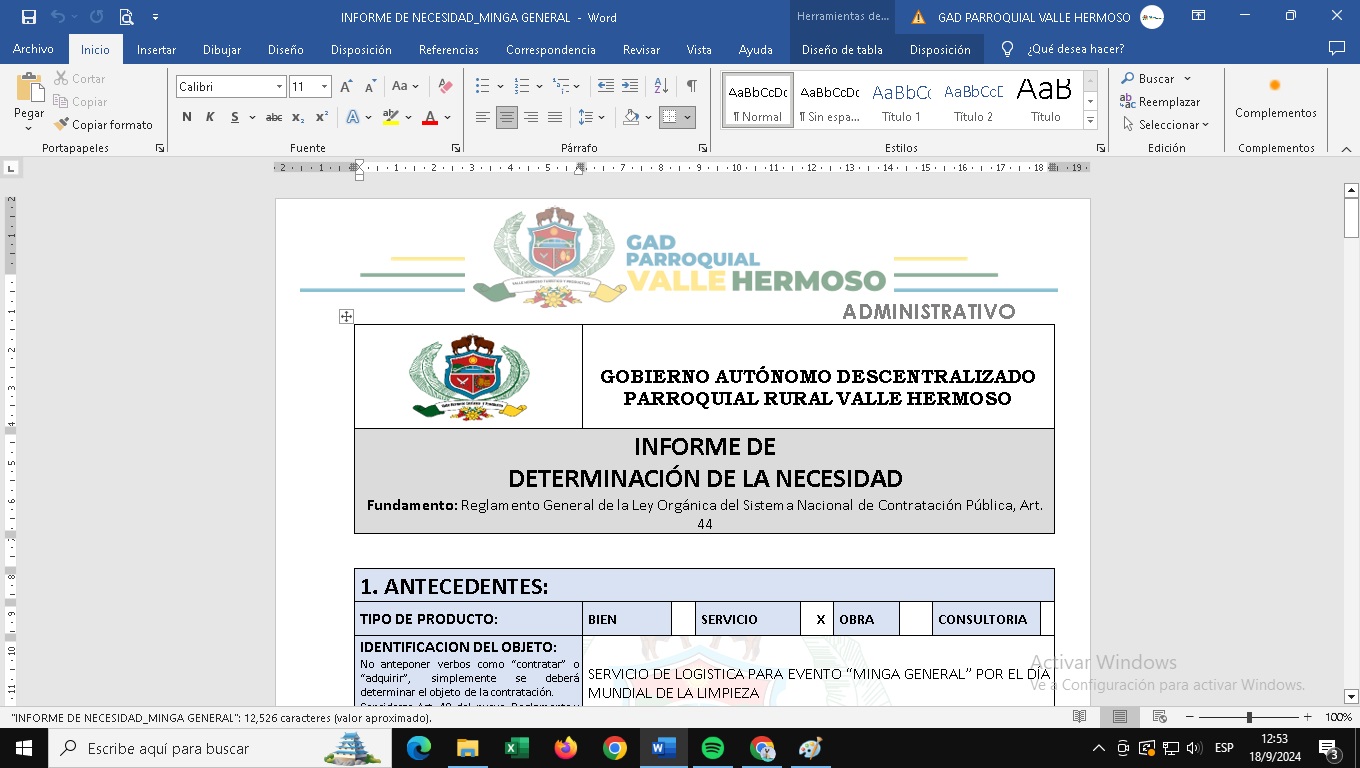Toggle italic text formatting
Screen dimensions: 1360x768
(210, 117)
